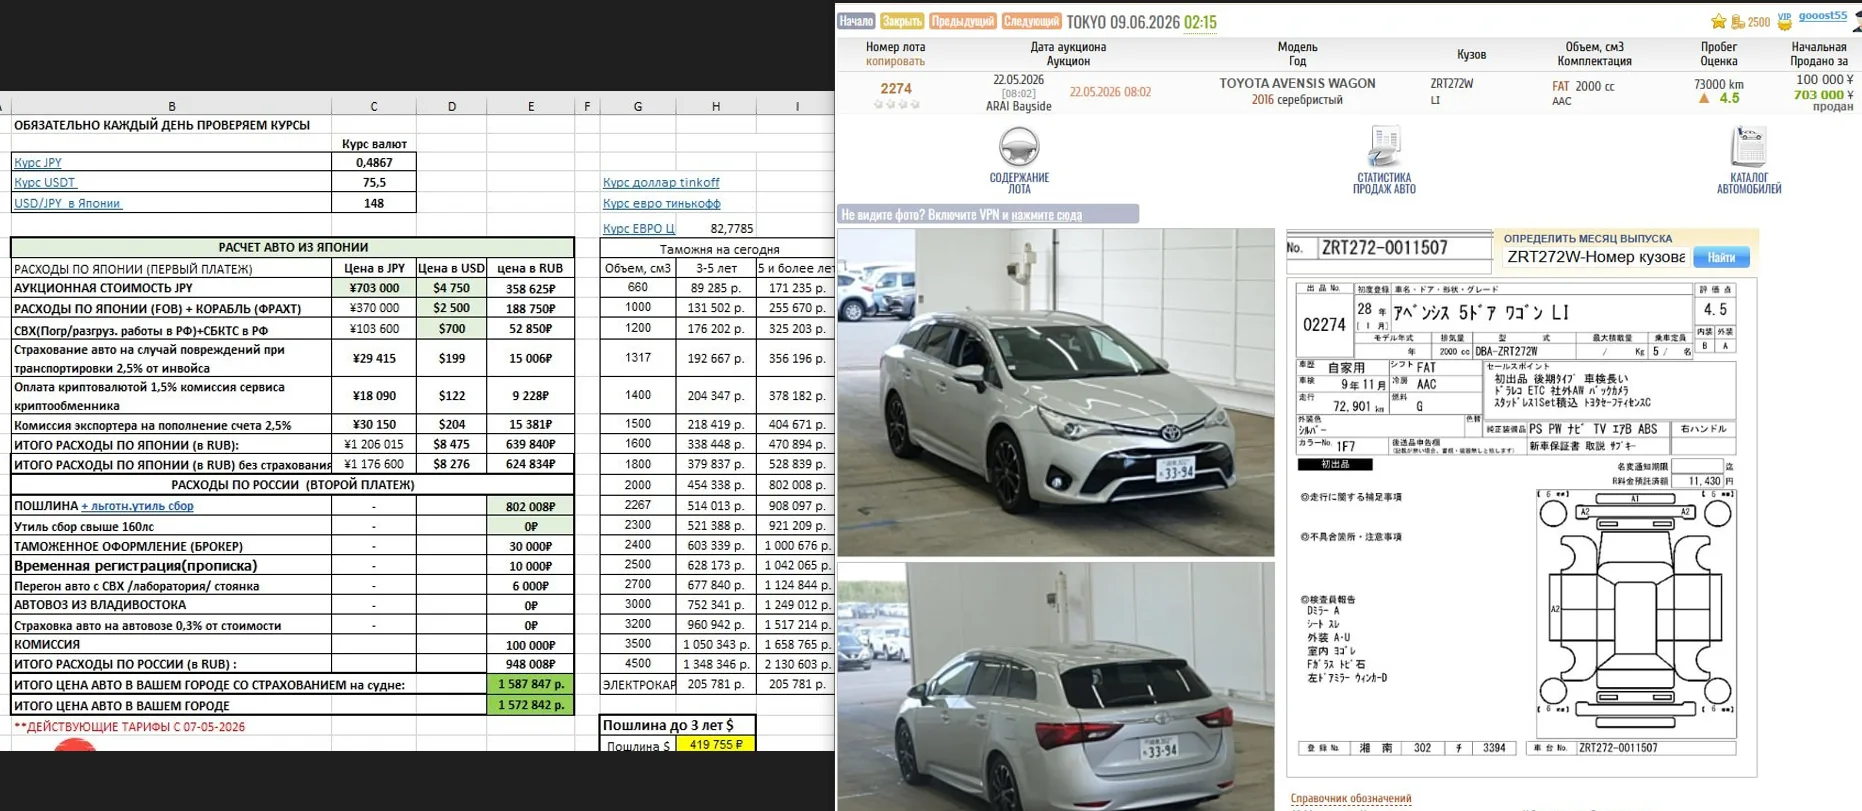The height and width of the screenshot is (811, 1862).
Task: Select the $2 500 cell
Action: (451, 308)
